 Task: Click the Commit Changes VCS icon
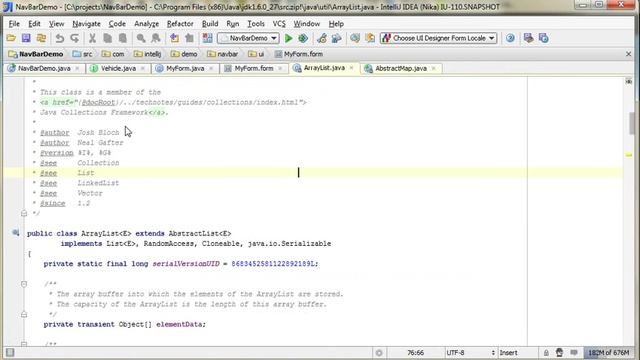pyautogui.click(x=370, y=38)
